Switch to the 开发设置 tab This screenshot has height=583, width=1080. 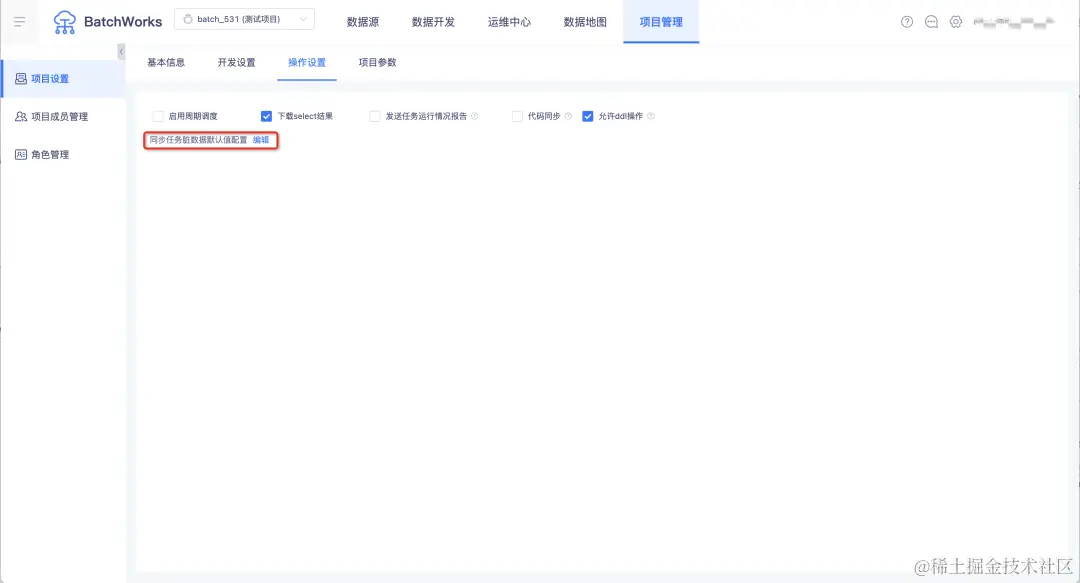(x=236, y=63)
